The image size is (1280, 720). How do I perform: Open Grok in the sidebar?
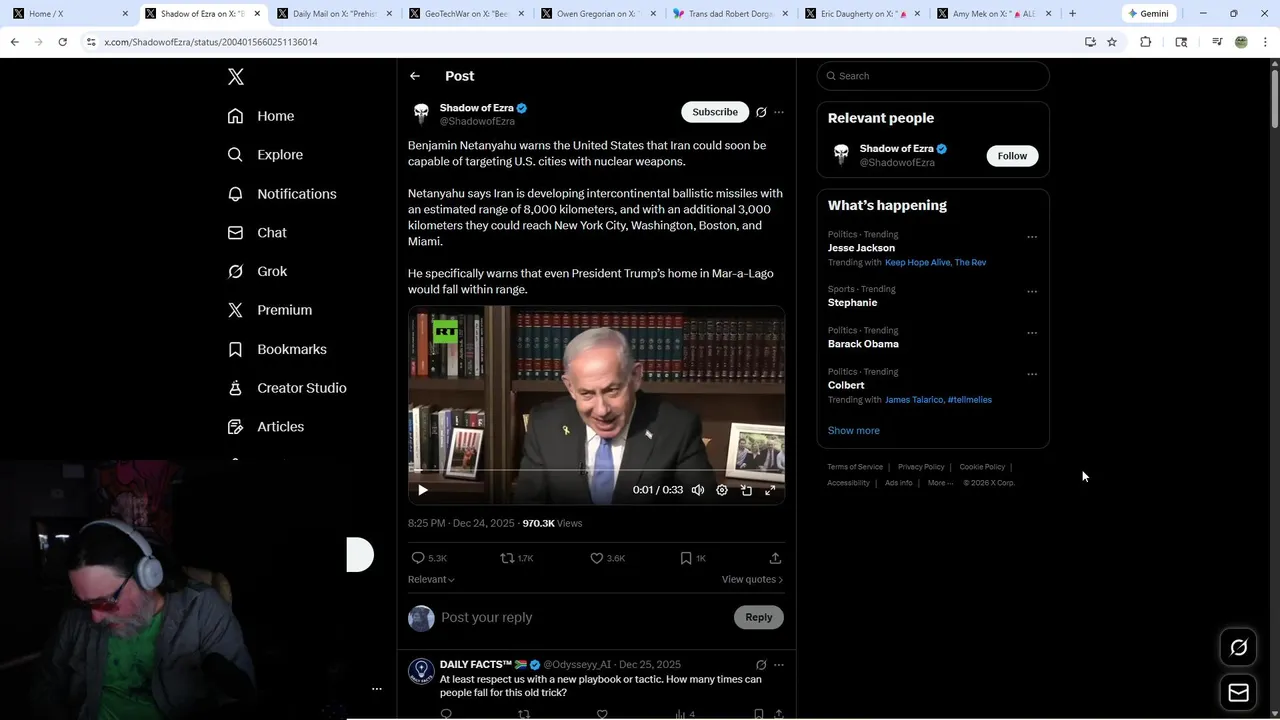(x=257, y=271)
